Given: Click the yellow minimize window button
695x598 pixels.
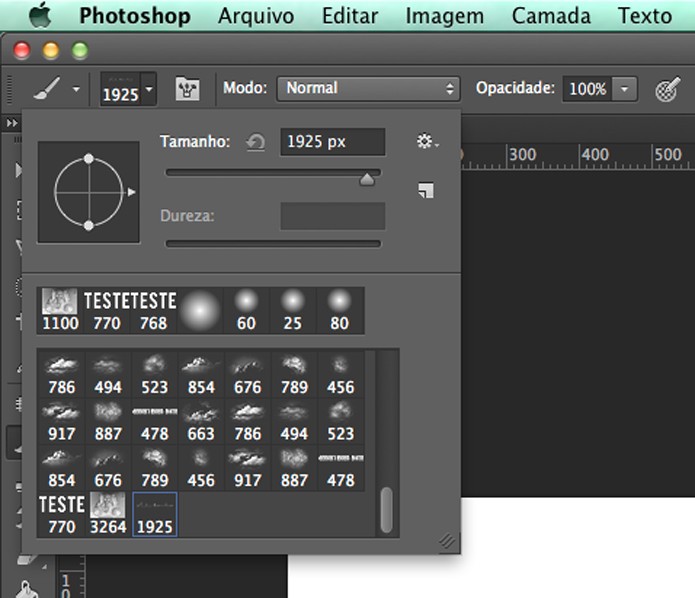Looking at the screenshot, I should (51, 50).
